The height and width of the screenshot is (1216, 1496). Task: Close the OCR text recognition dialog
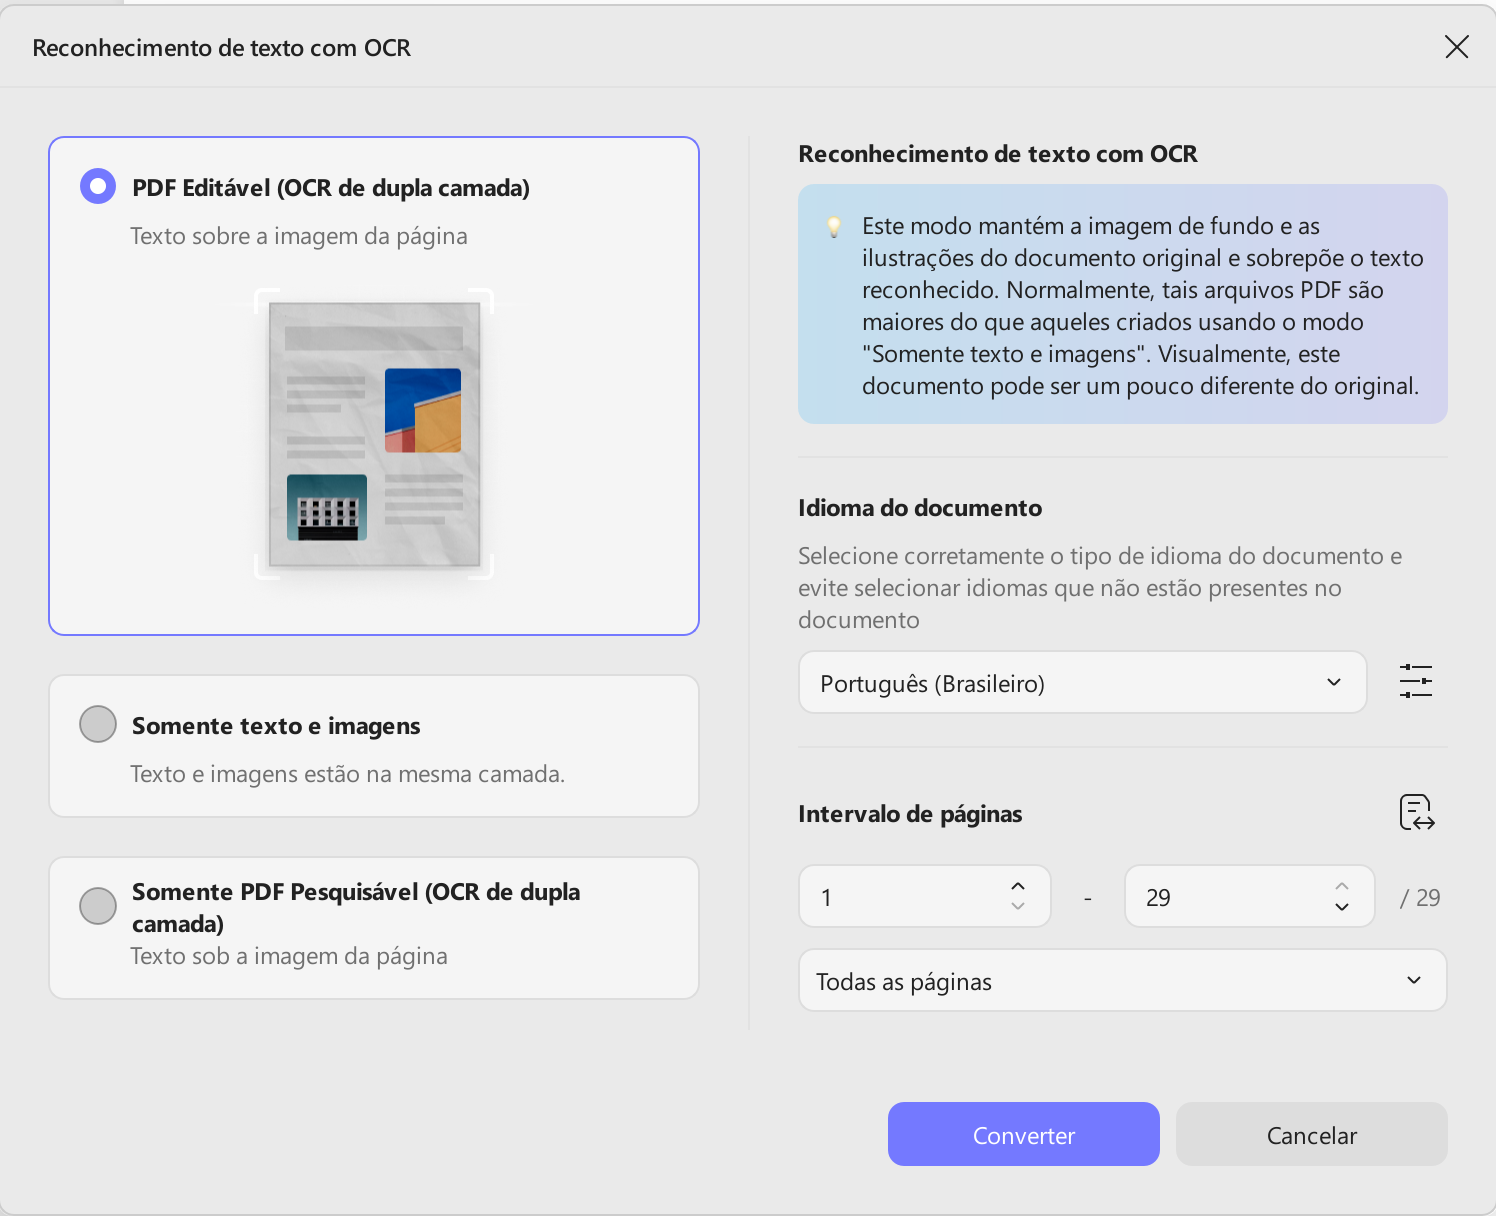1456,47
